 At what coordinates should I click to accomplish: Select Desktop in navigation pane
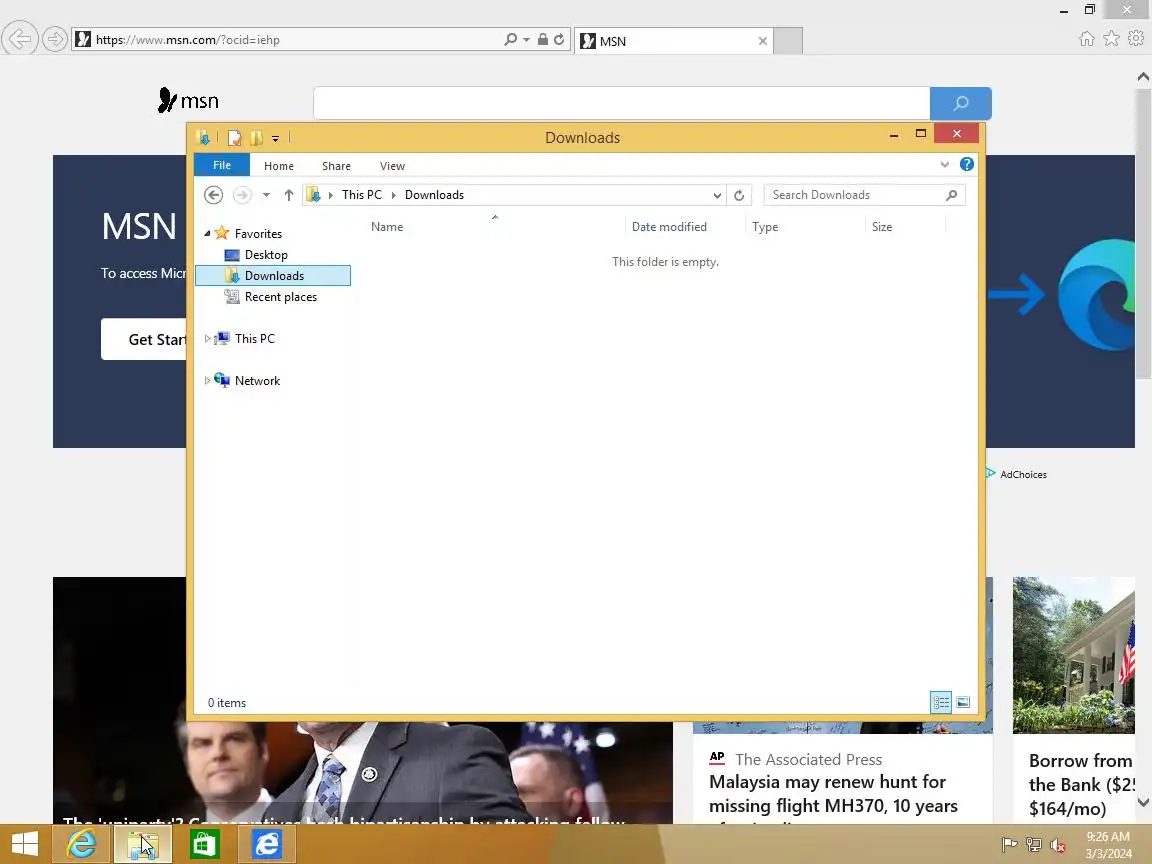pos(265,255)
